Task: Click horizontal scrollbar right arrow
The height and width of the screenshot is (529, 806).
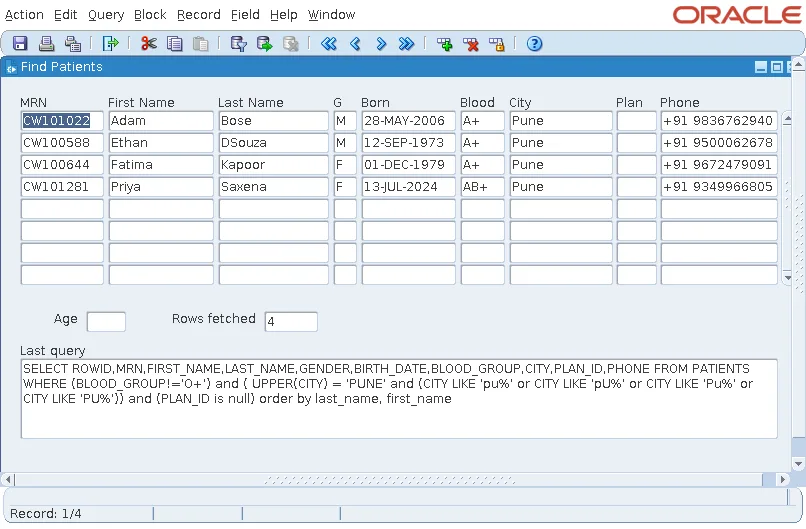Action: 782,480
